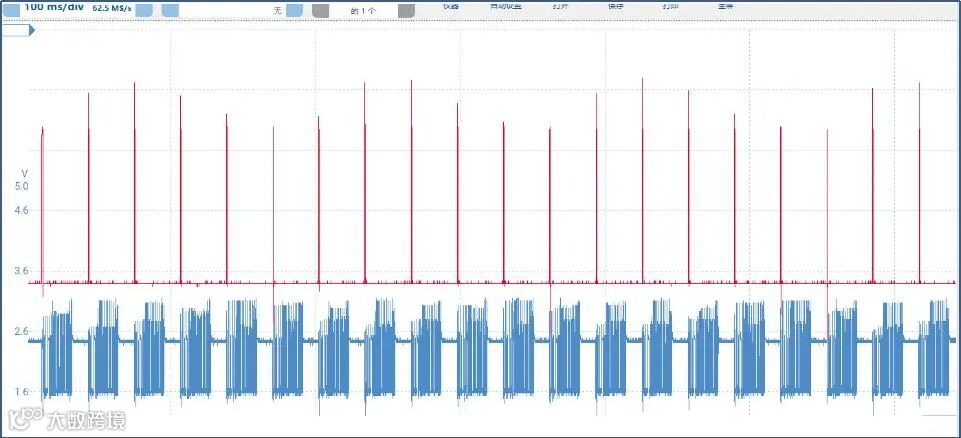Click the 100 ms/div timebase setting
Image resolution: width=961 pixels, height=438 pixels.
[x=54, y=7]
